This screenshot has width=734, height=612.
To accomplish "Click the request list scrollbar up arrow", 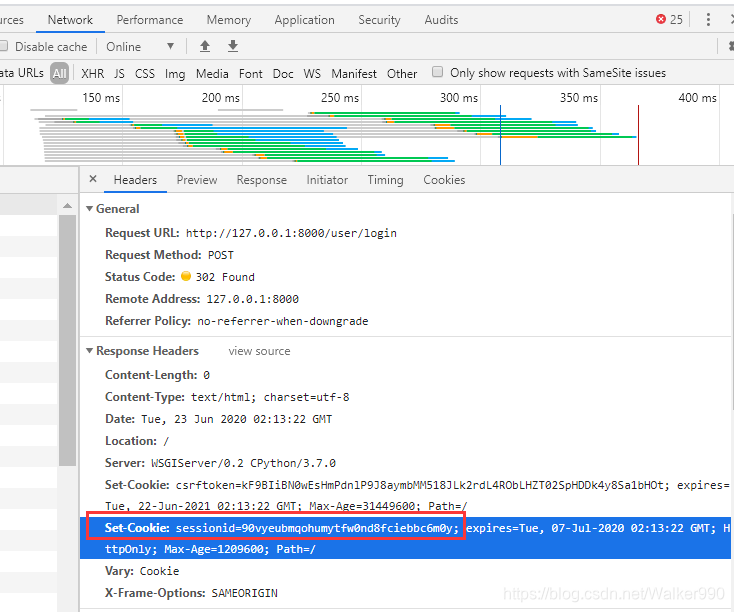I will 67,206.
